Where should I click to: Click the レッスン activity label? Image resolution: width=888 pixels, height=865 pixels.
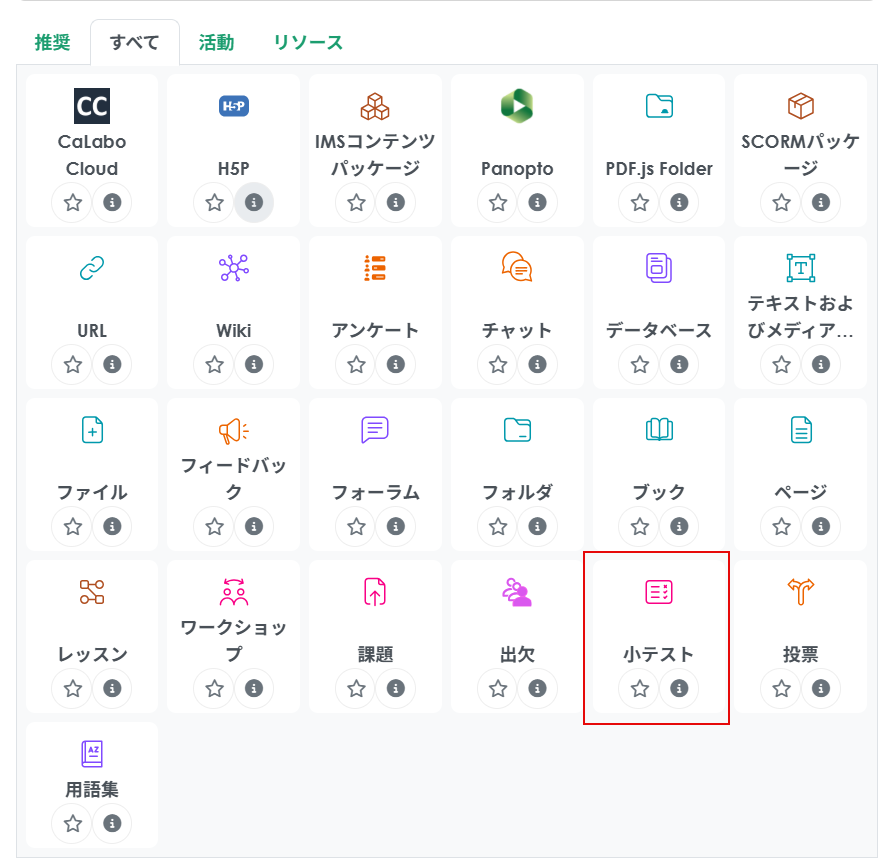click(x=92, y=655)
